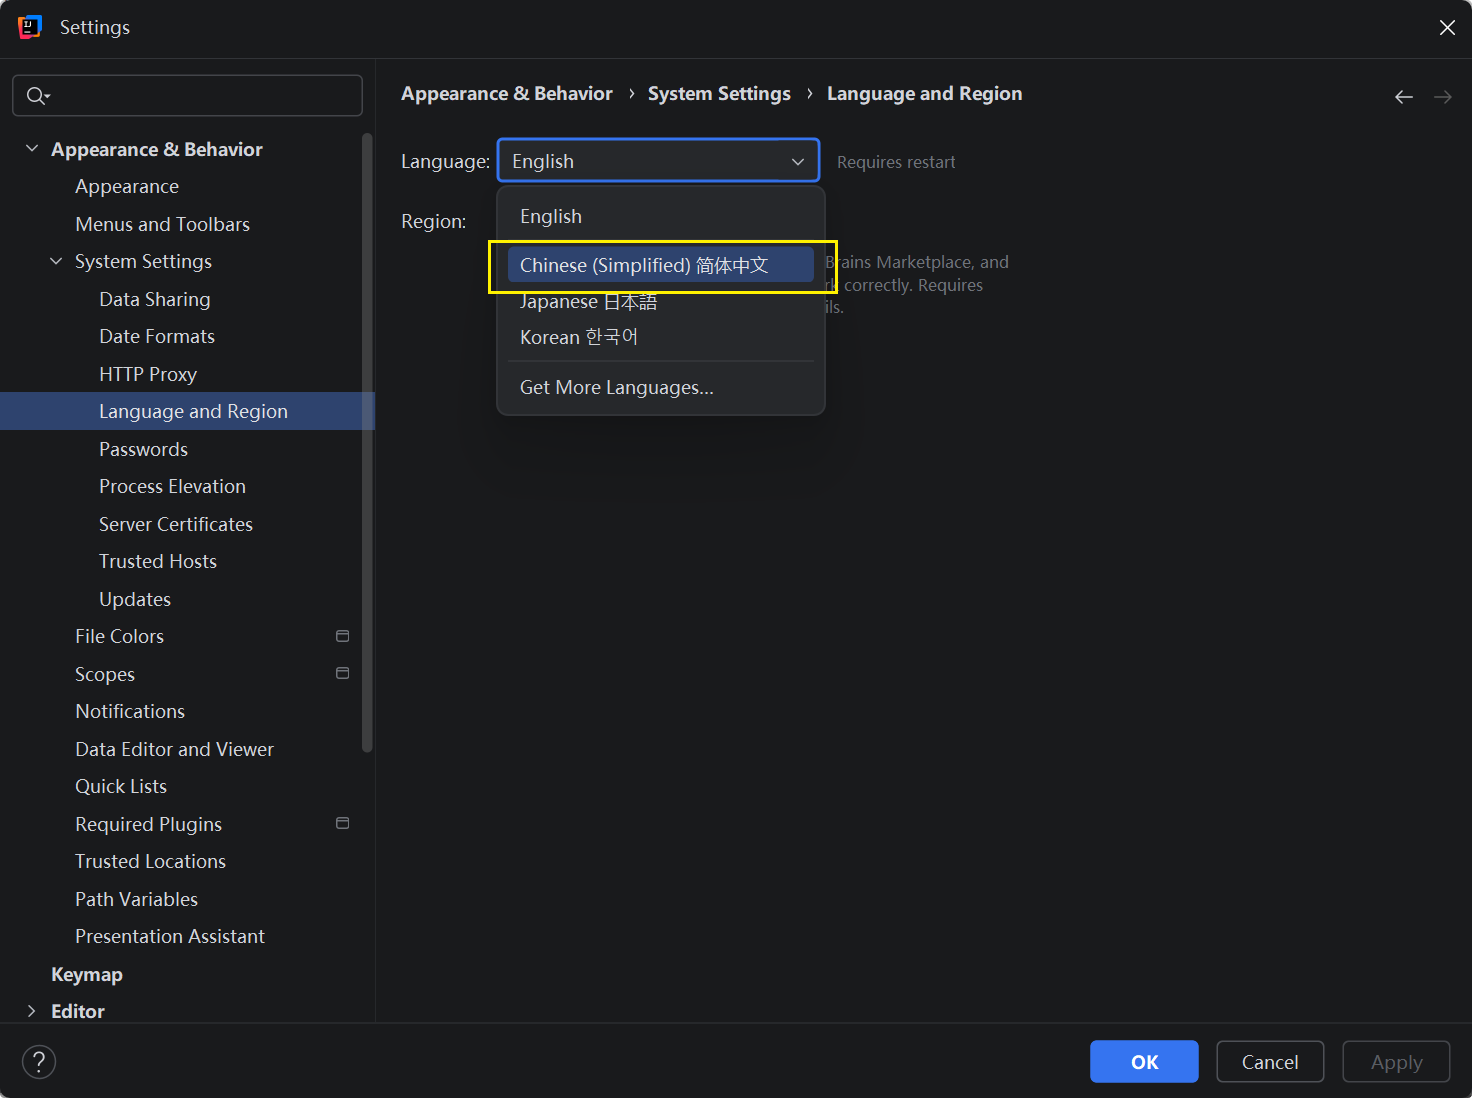The image size is (1472, 1098).
Task: Click the Cancel button
Action: [1269, 1062]
